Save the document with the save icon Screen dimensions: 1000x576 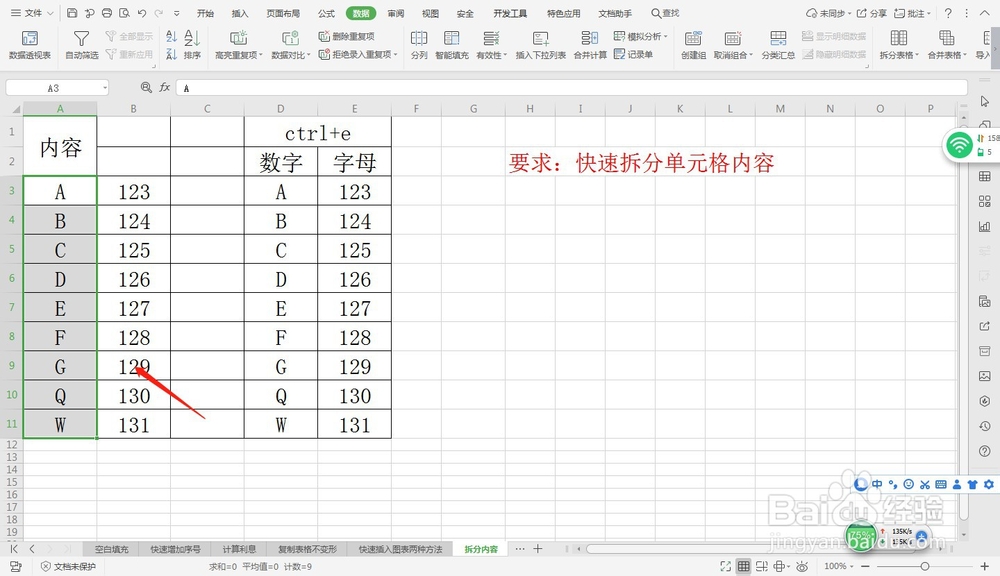[x=72, y=13]
